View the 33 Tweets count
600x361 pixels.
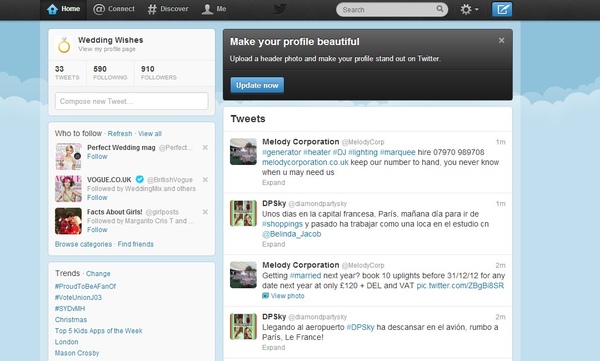pyautogui.click(x=67, y=73)
